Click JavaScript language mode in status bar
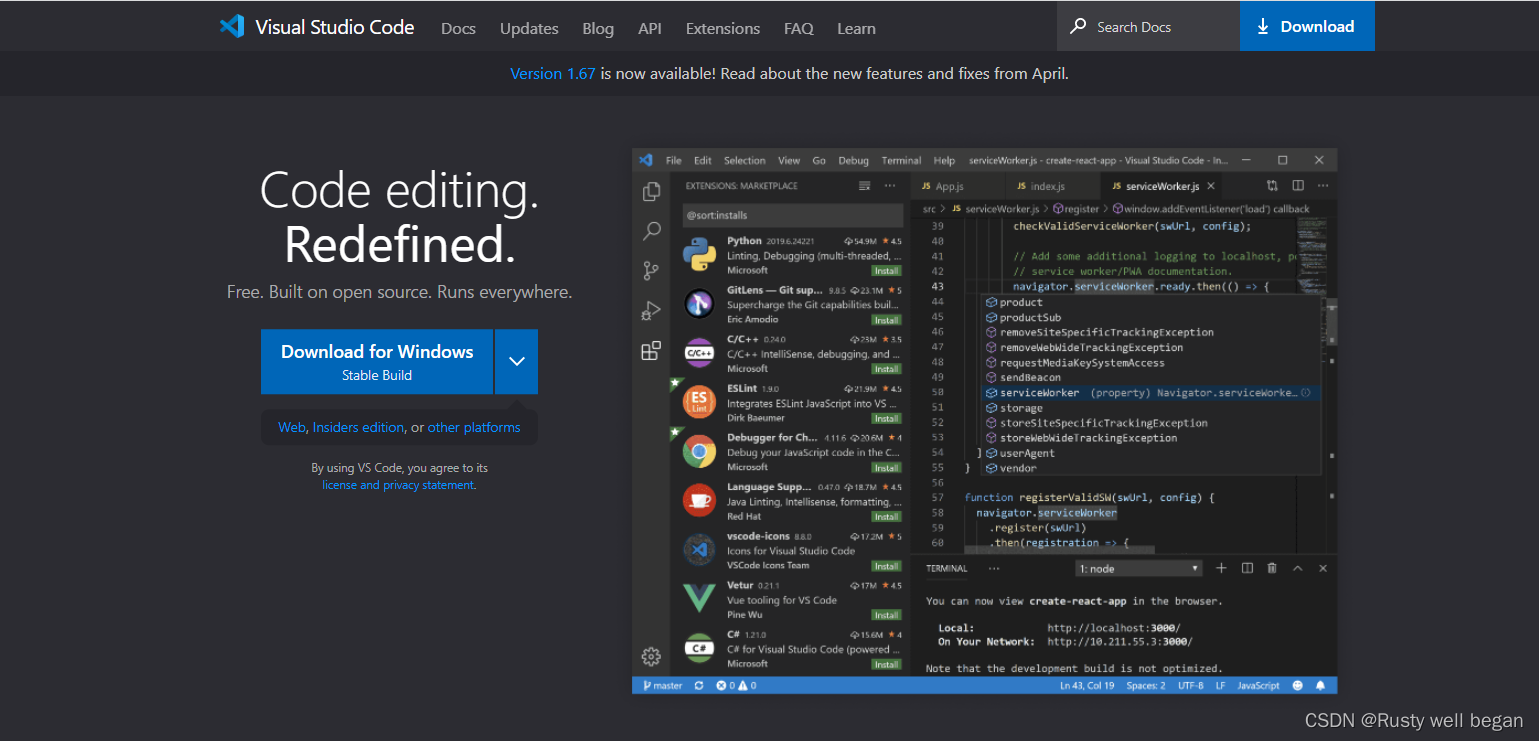This screenshot has width=1539, height=741. click(1258, 685)
